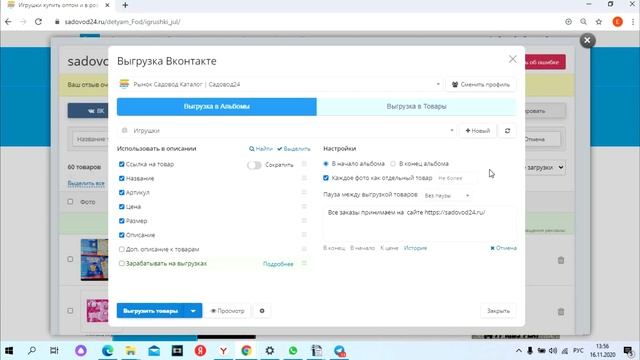Grab the drag handle on the Артикул row
The height and width of the screenshot is (360, 640).
pos(304,192)
